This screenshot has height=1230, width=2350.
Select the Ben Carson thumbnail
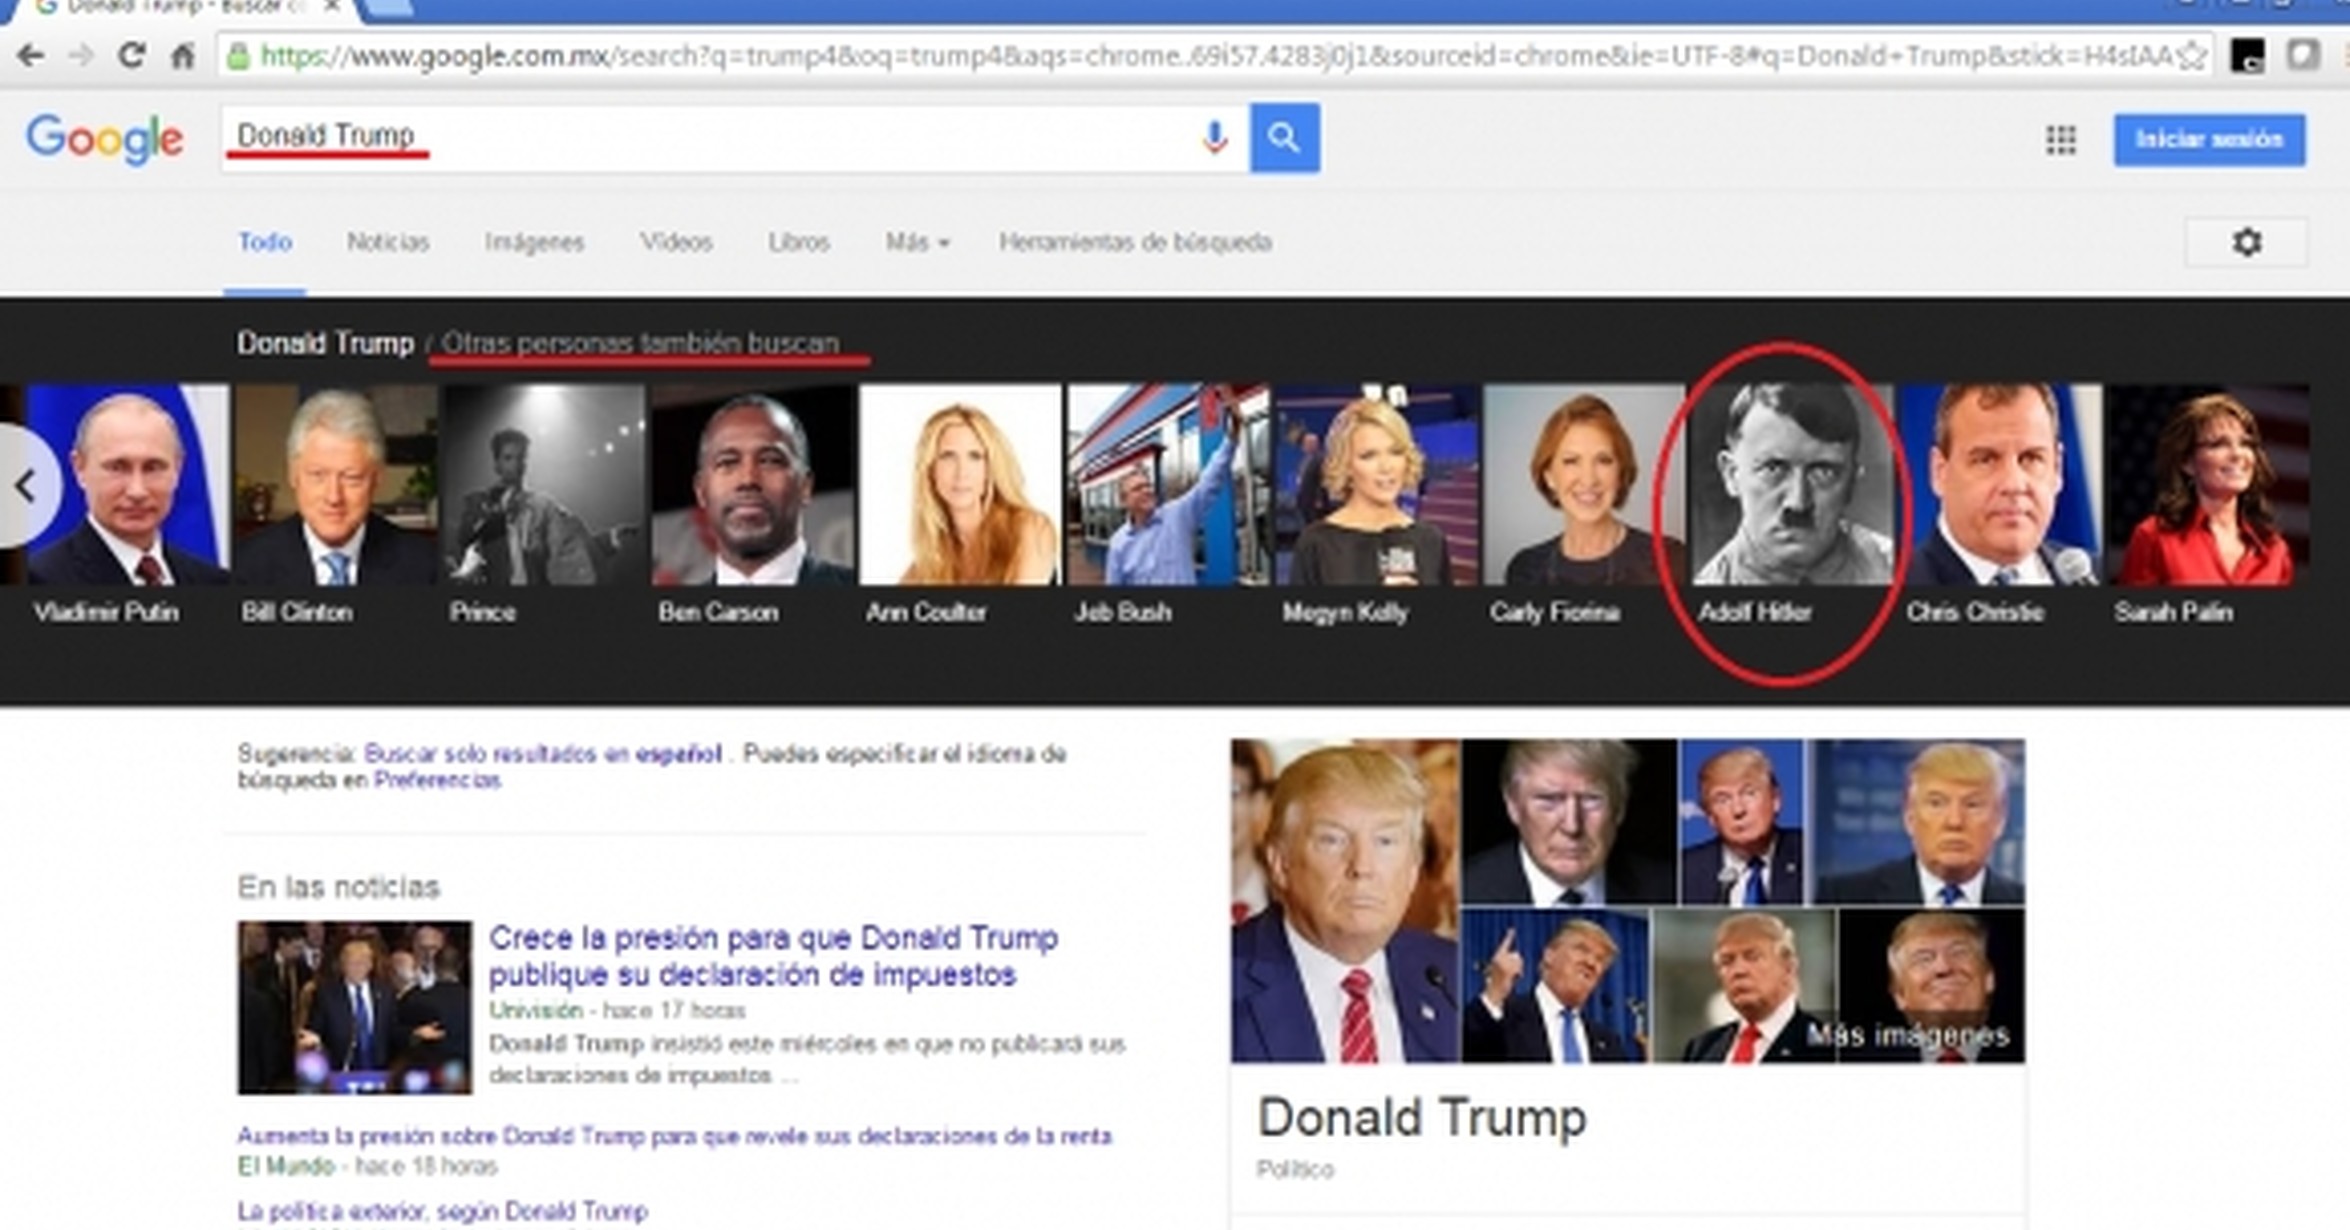pyautogui.click(x=752, y=486)
